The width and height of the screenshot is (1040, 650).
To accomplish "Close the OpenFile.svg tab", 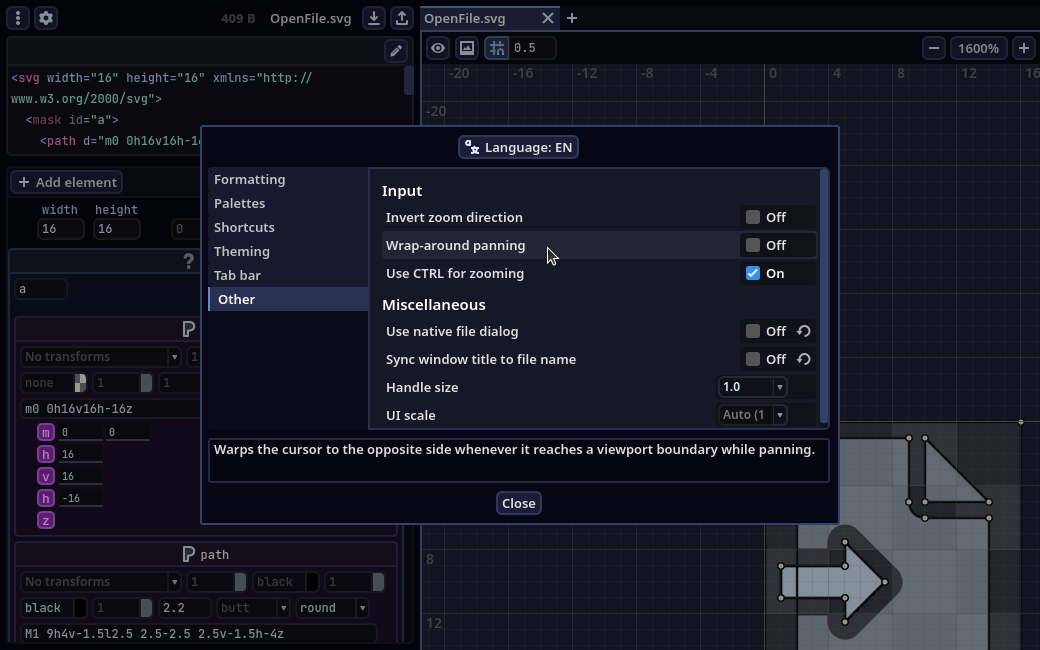I will (x=547, y=19).
